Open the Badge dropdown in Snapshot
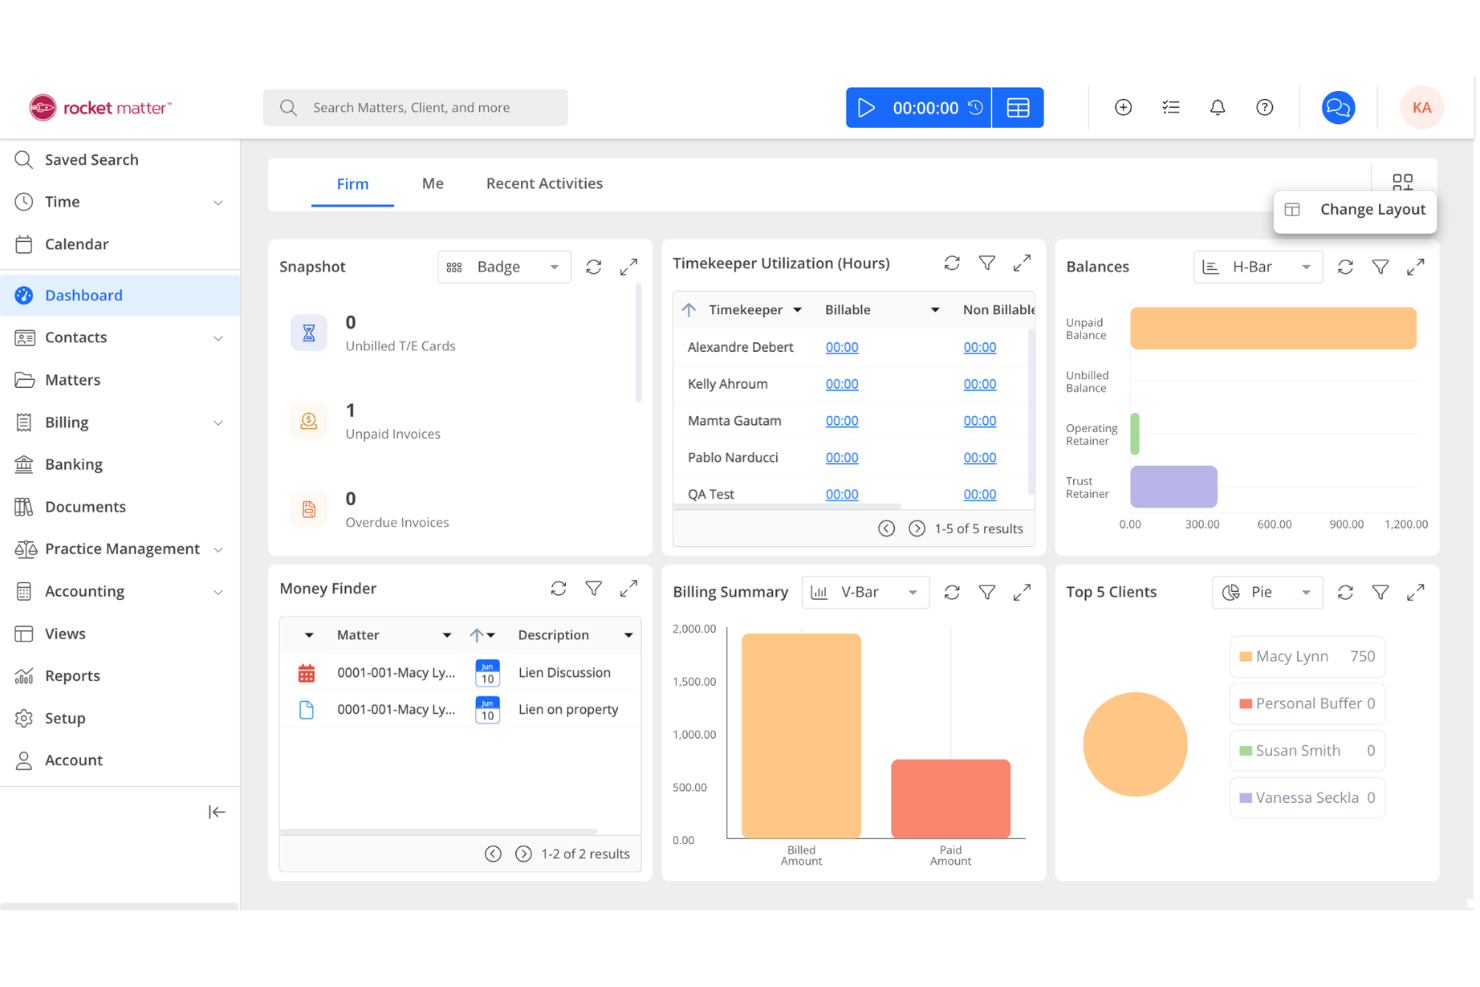This screenshot has width=1480, height=987. [504, 267]
